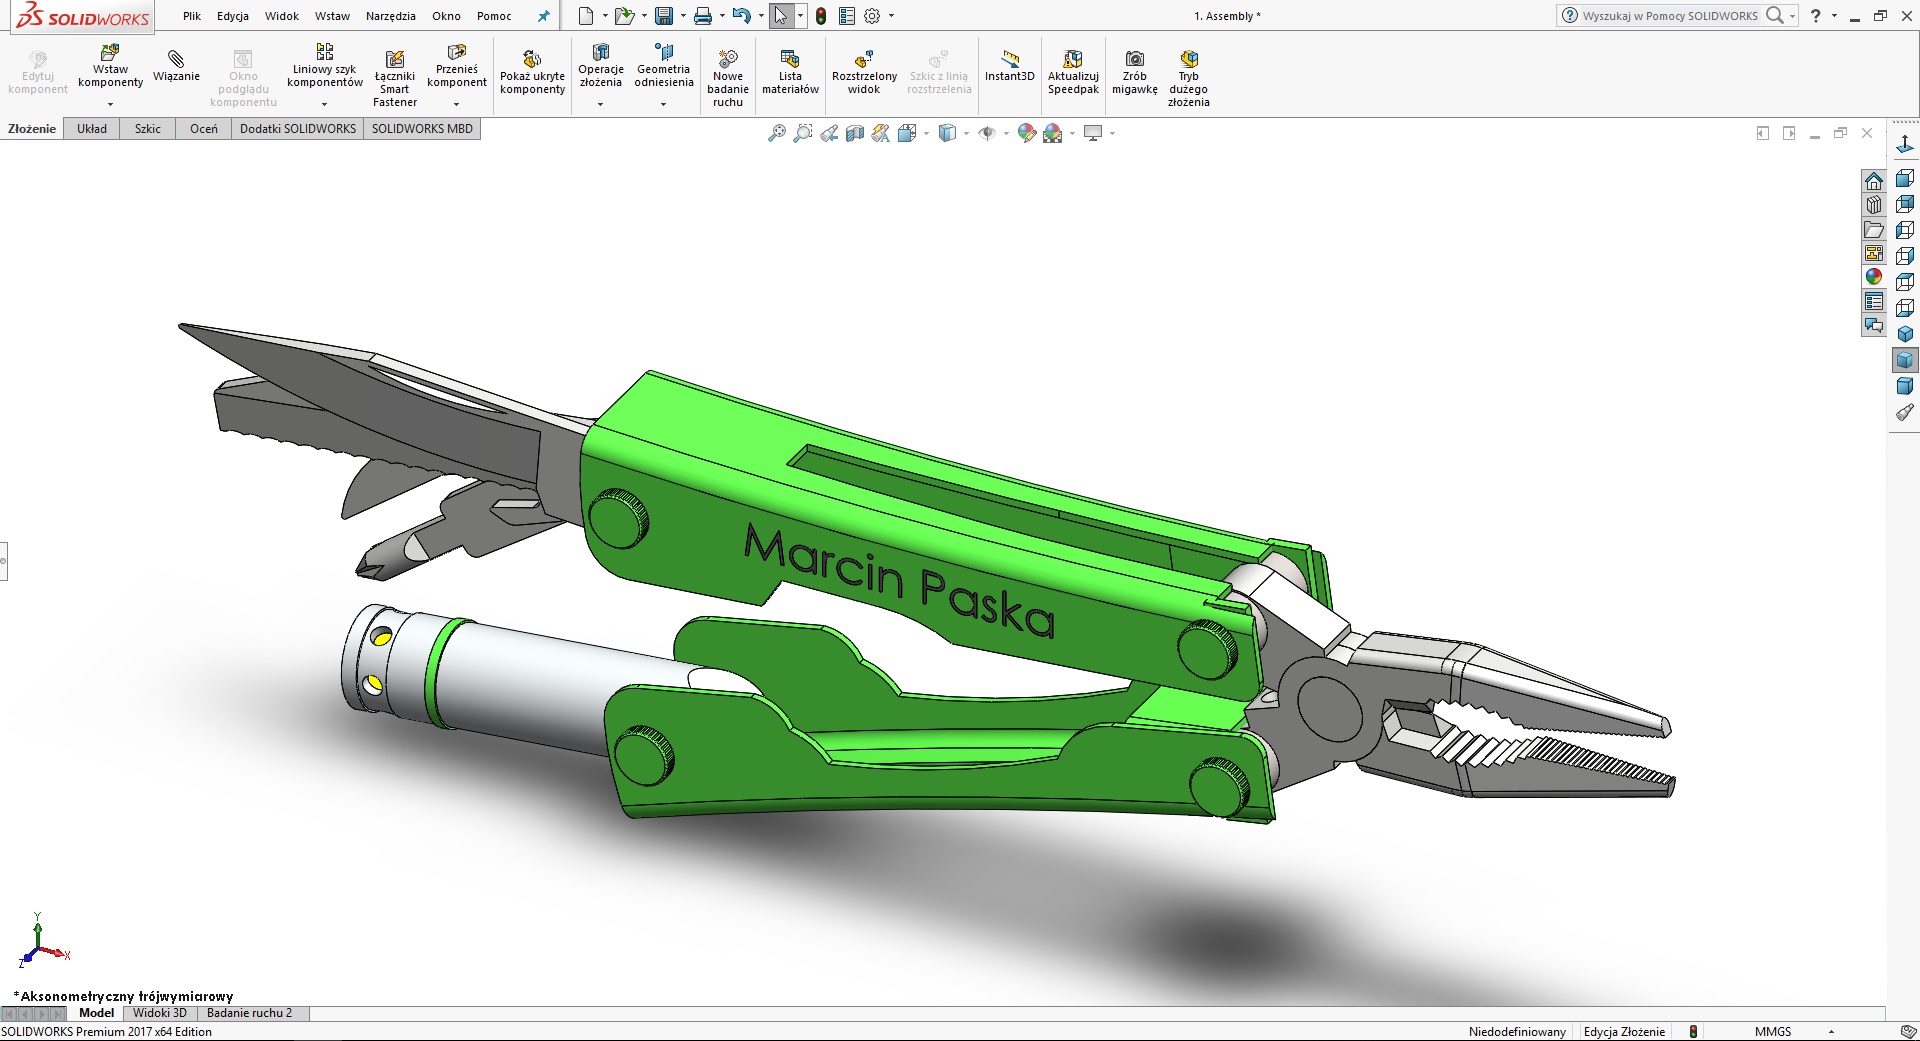Expand Wstaw komponenty dropdown arrow
This screenshot has height=1041, width=1920.
coord(111,104)
